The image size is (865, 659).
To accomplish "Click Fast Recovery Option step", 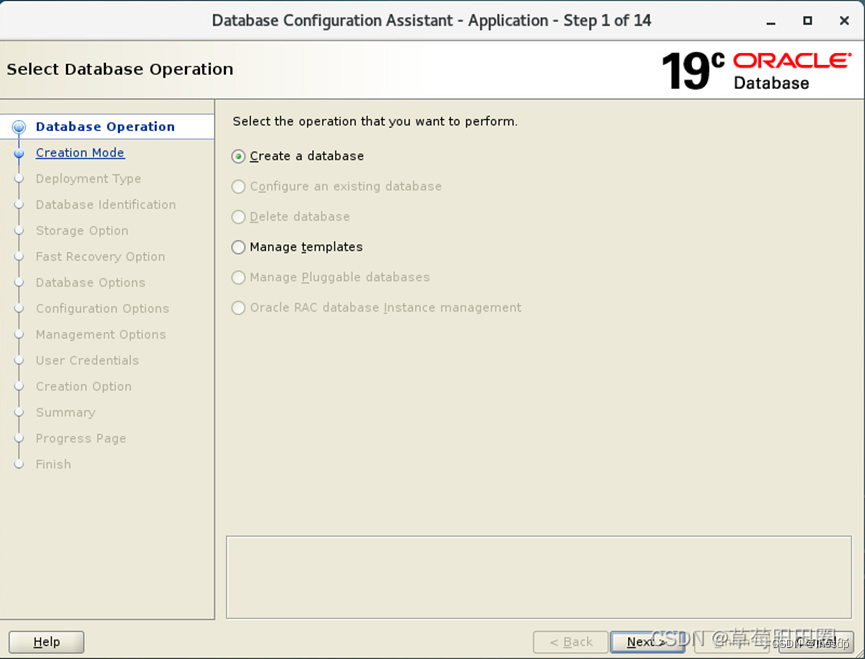I will coord(100,256).
